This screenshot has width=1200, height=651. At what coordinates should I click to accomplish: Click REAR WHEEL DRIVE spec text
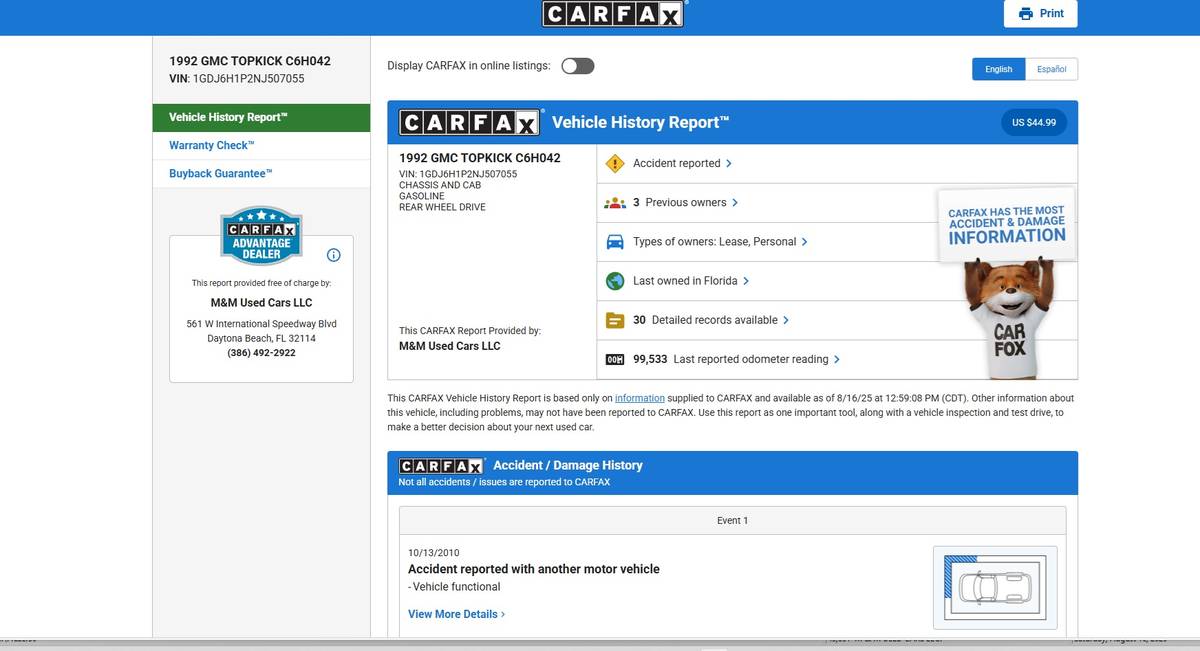[442, 207]
